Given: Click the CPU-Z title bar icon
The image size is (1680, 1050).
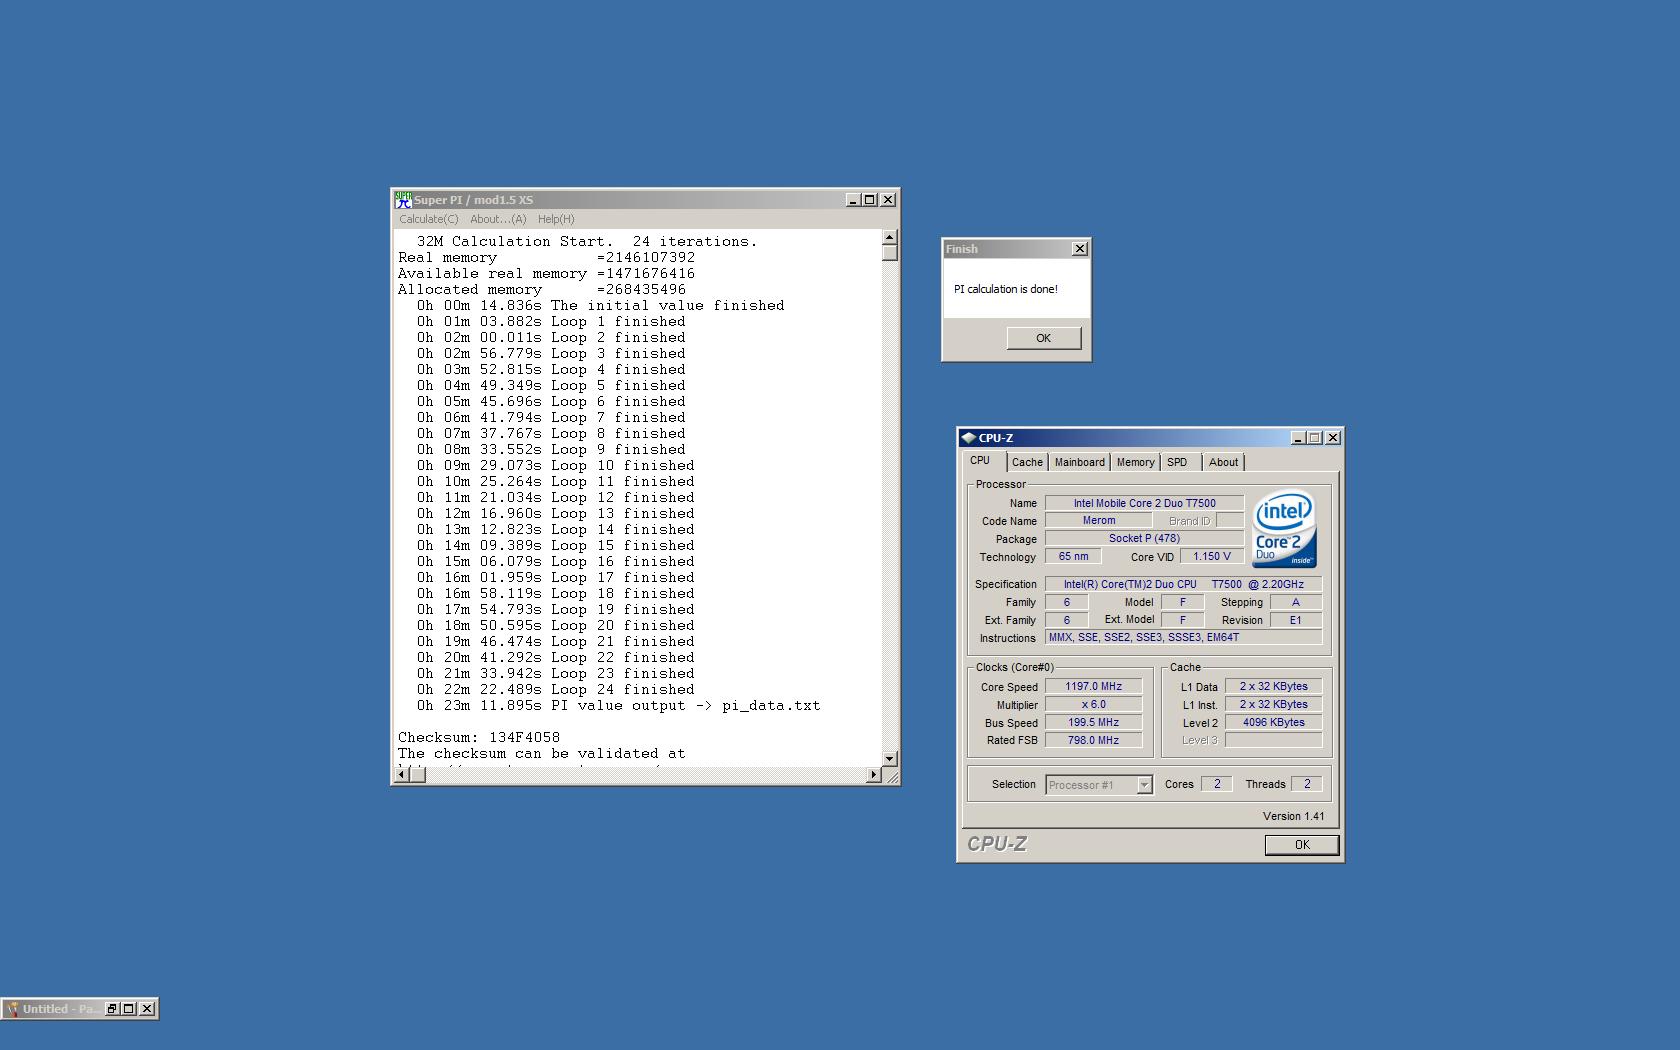Looking at the screenshot, I should point(968,438).
